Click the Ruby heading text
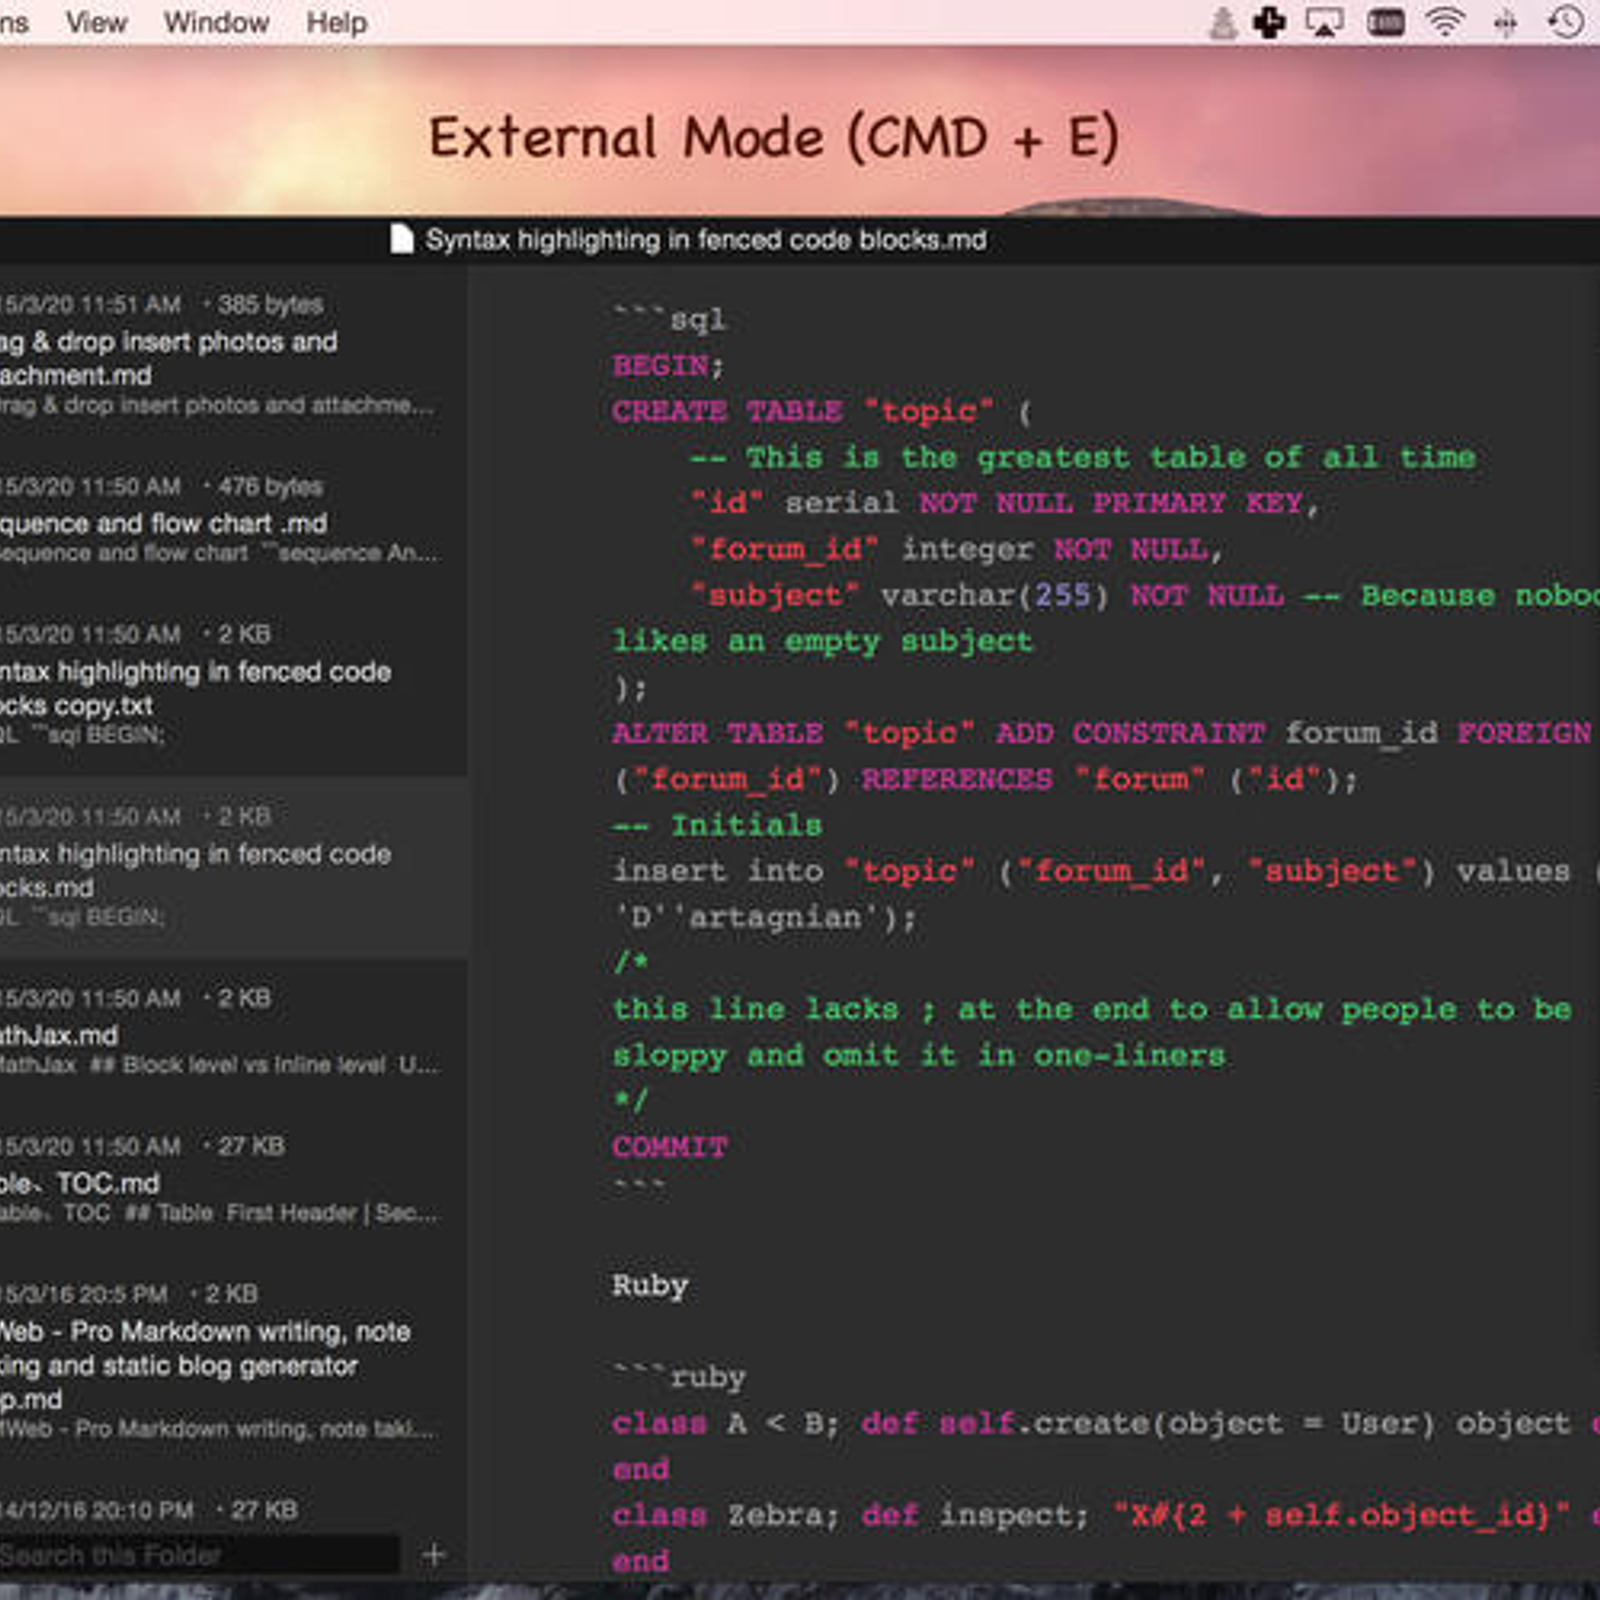Screen dimensions: 1600x1600 [x=650, y=1285]
